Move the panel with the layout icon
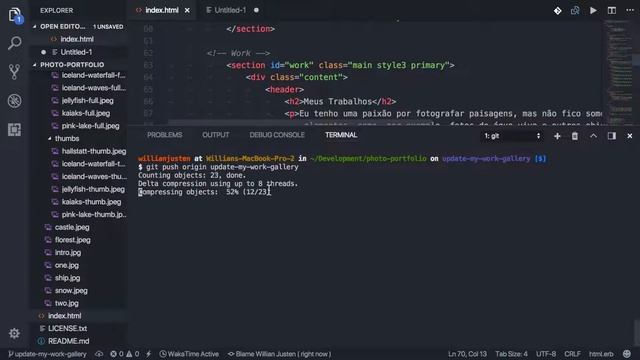This screenshot has width=640, height=360. pos(611,136)
